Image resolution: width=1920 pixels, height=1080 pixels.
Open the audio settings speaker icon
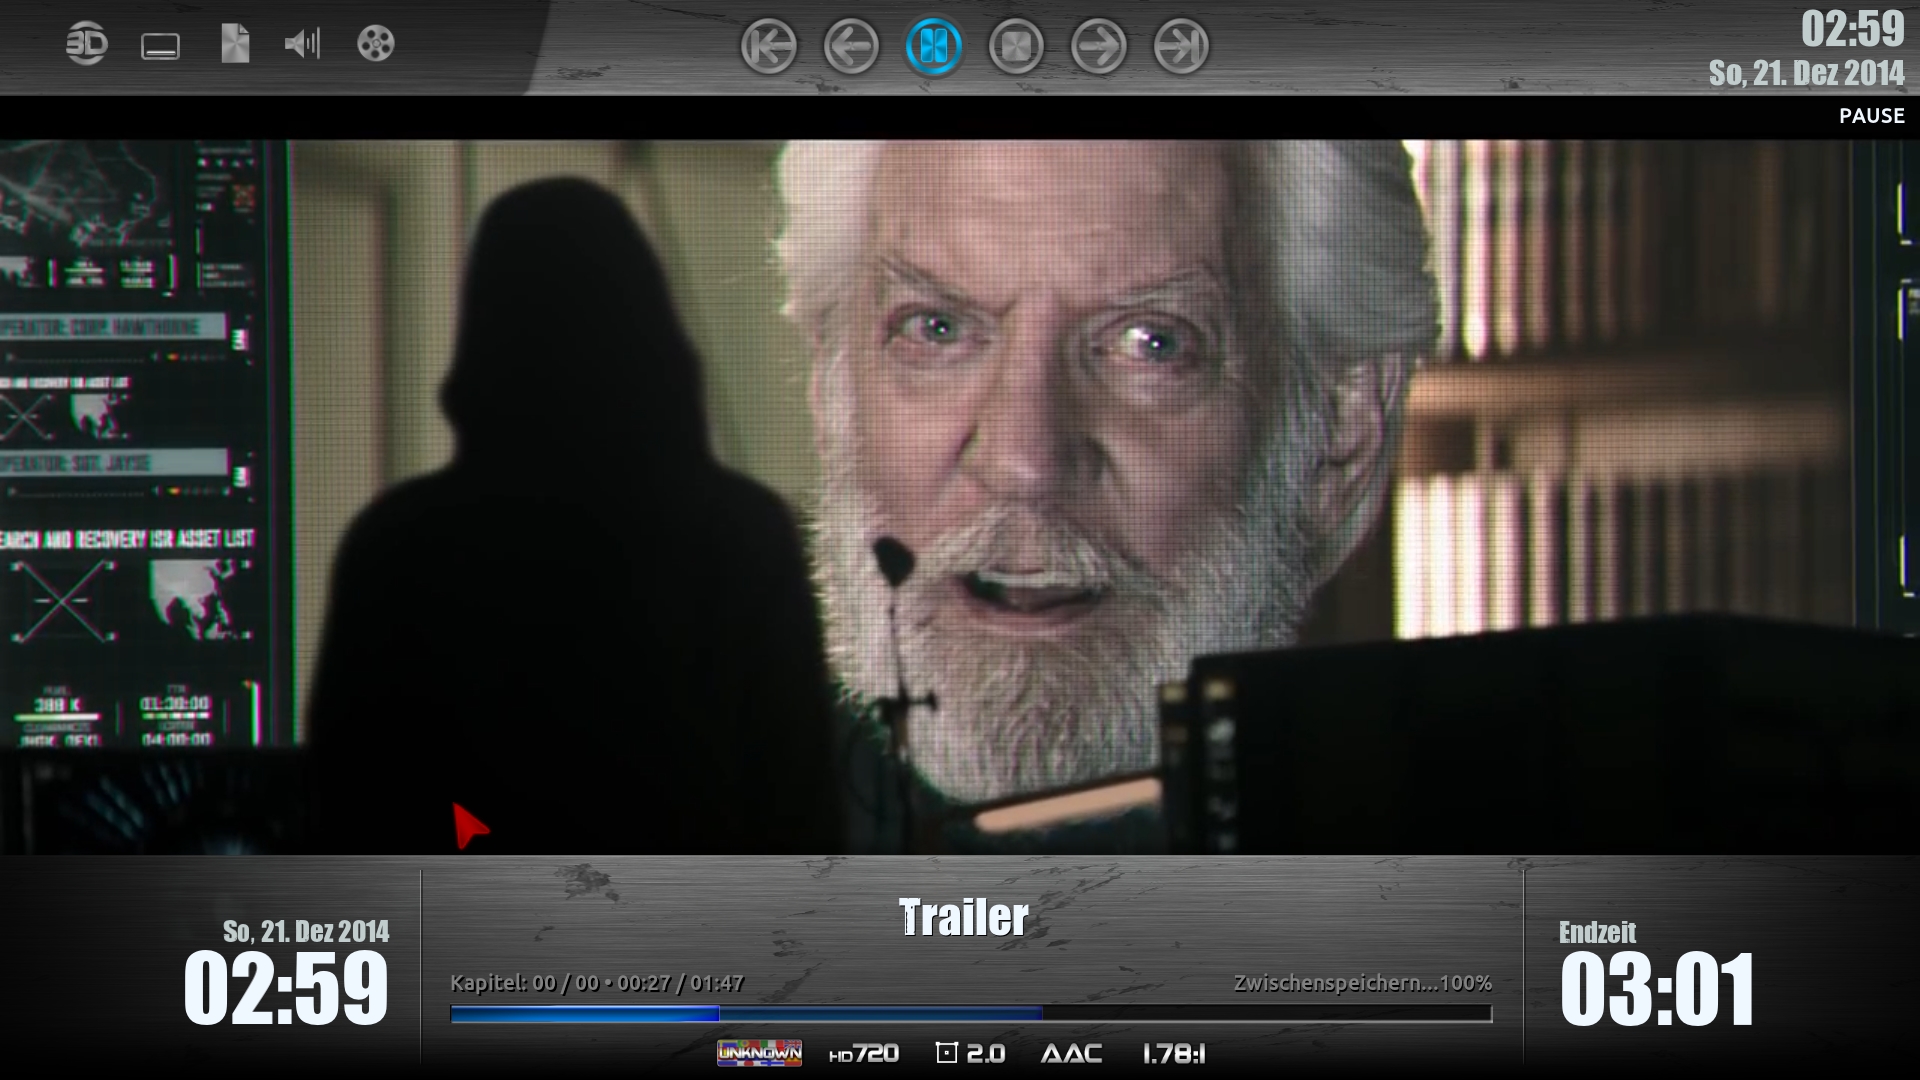[x=302, y=44]
